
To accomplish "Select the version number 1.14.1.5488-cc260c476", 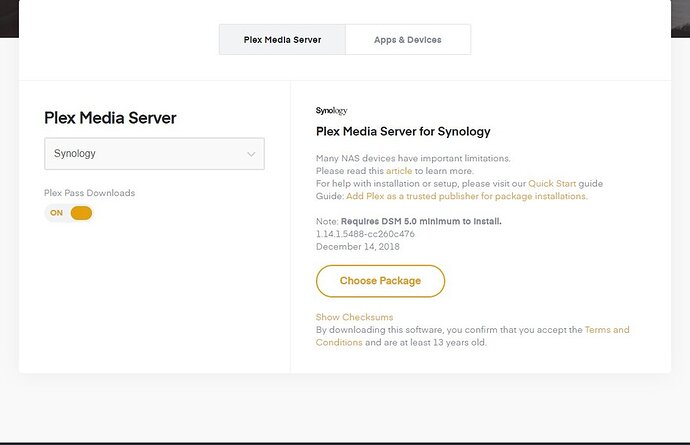I will (365, 234).
